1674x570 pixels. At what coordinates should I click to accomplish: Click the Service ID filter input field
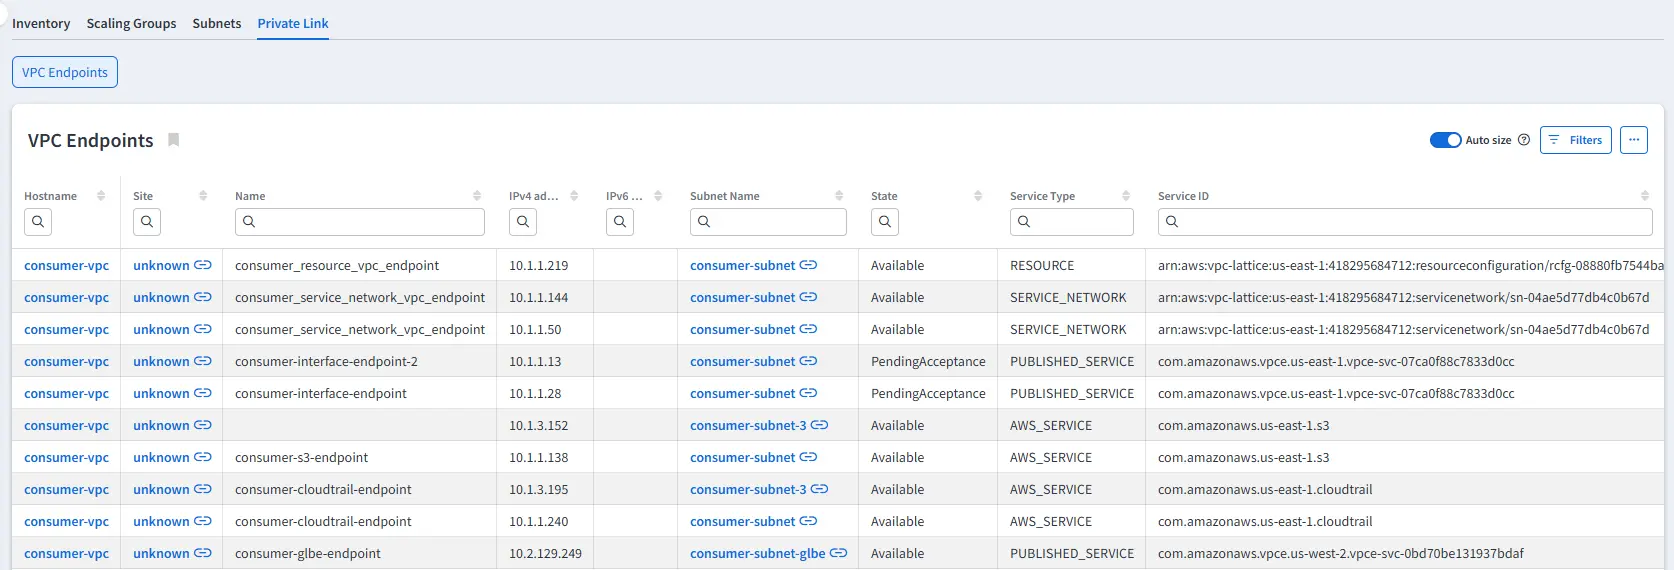coord(1404,222)
